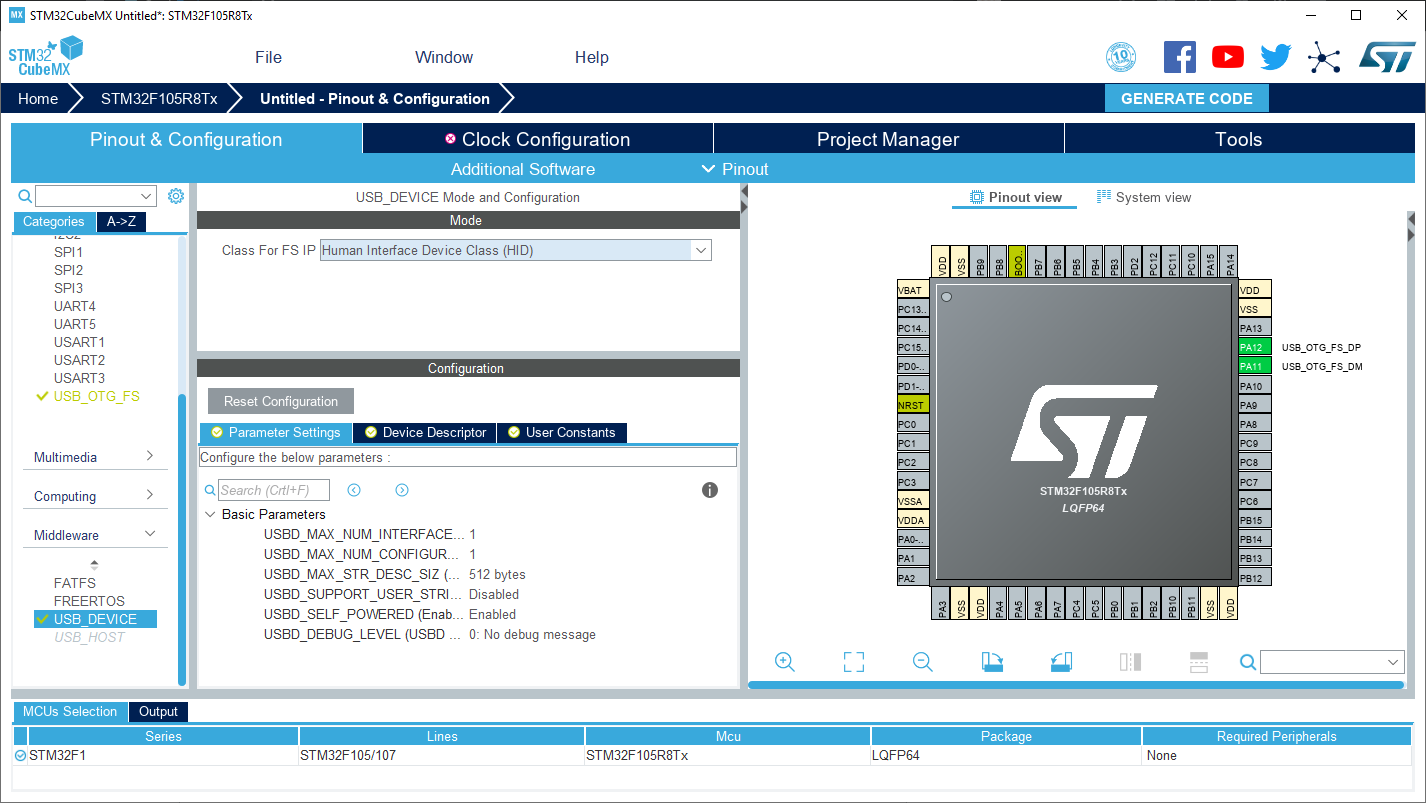
Task: Switch to the A->Z list tab
Action: (x=122, y=222)
